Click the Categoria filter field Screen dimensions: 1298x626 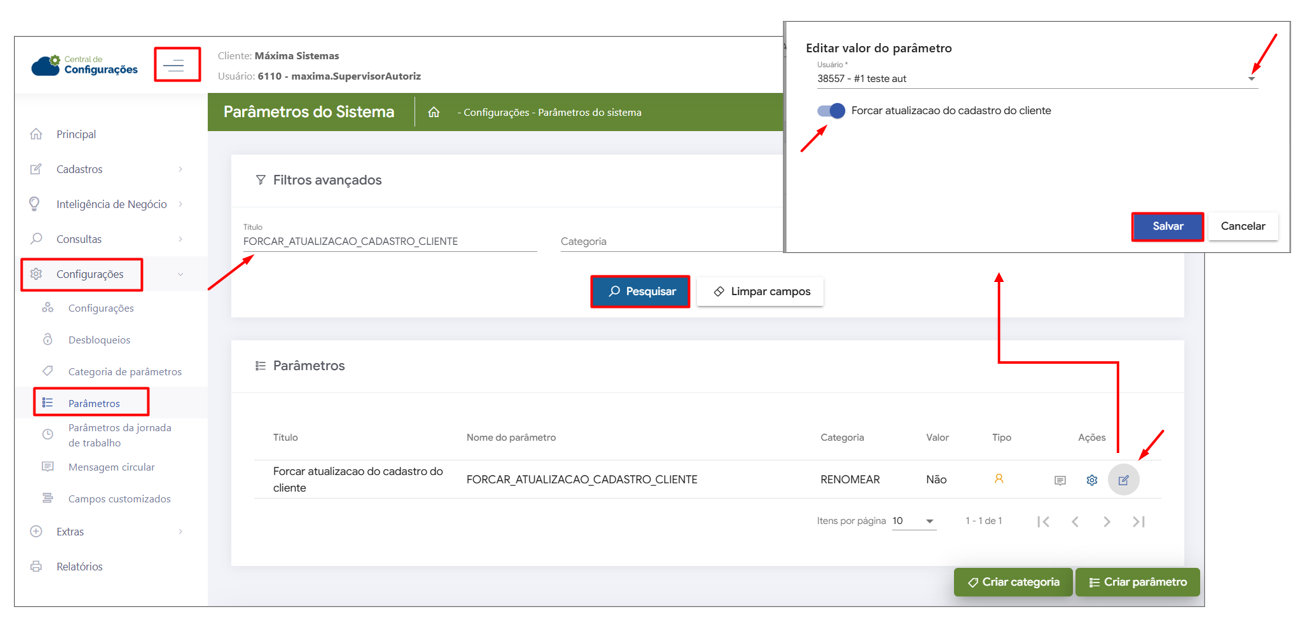tap(670, 241)
